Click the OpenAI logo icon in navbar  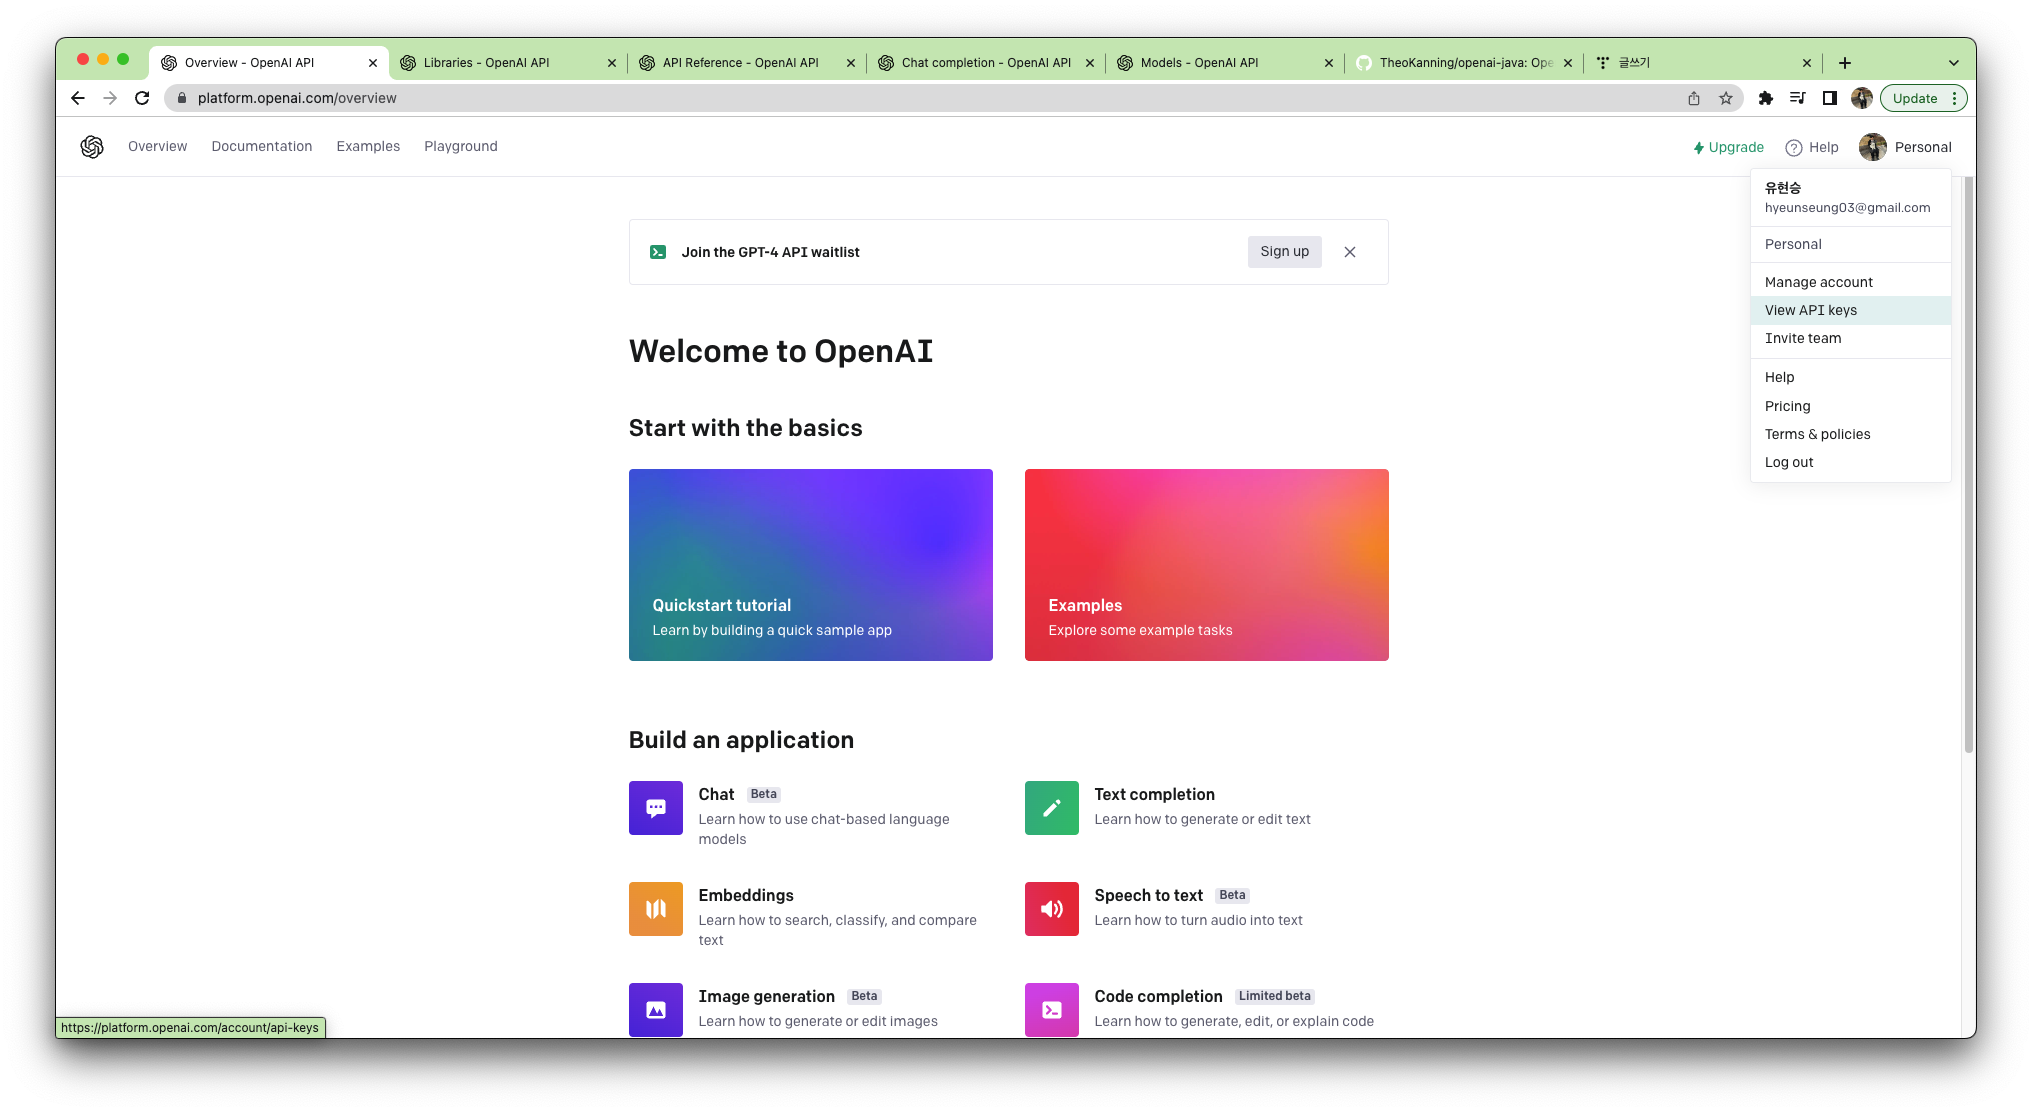click(x=92, y=147)
